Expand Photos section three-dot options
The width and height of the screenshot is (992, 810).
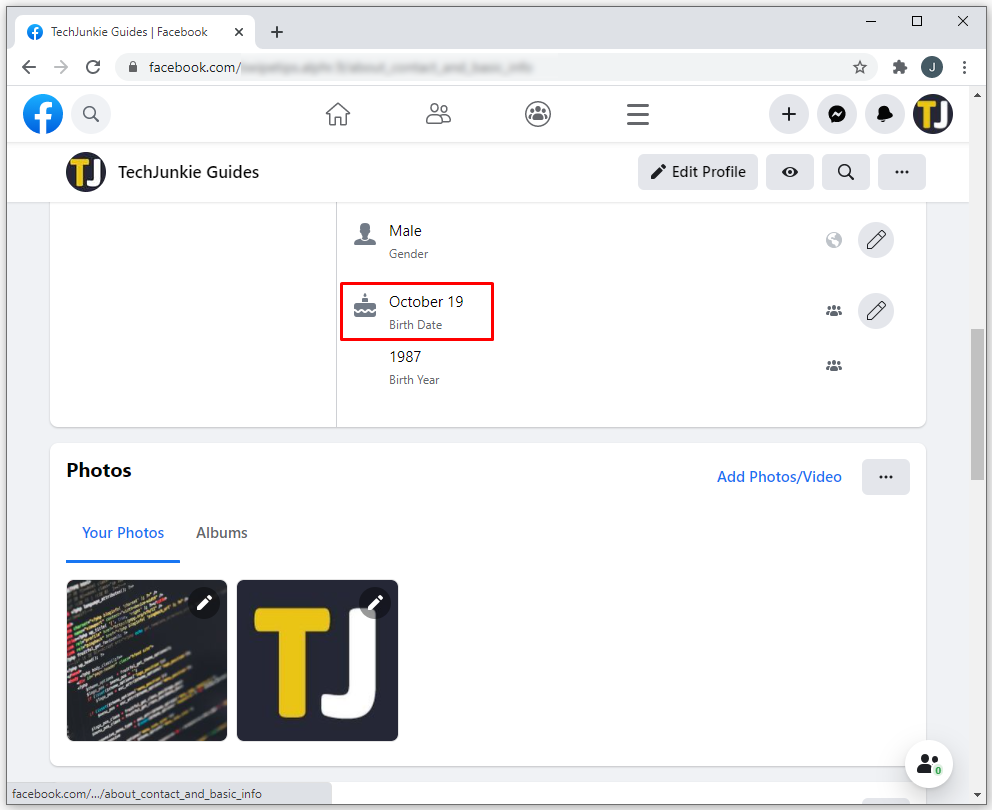coord(885,477)
